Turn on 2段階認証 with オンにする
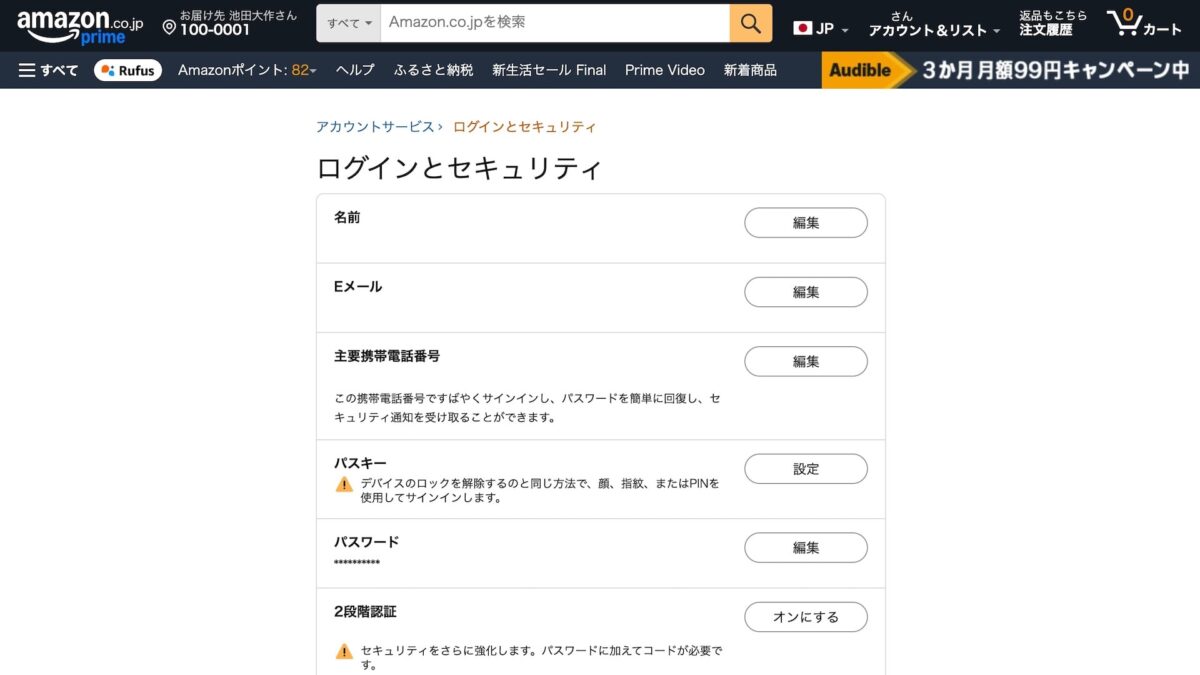Screen dimensions: 1200x675 805,617
